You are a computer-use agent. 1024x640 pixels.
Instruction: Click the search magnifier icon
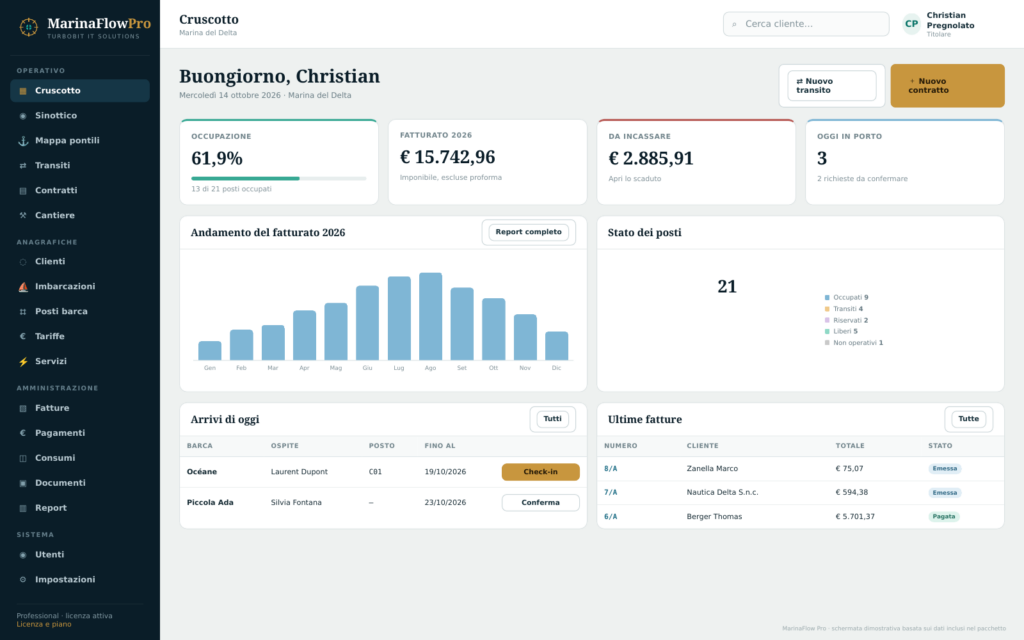click(734, 24)
